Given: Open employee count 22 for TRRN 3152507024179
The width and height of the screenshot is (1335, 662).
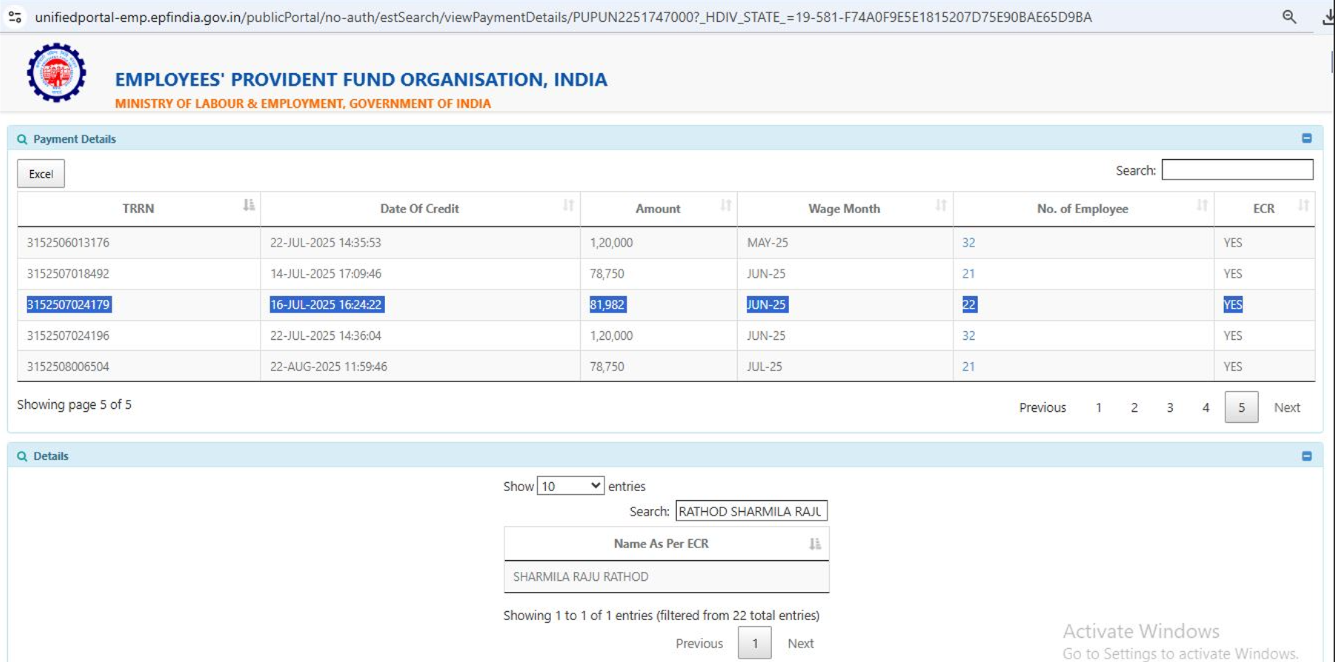Looking at the screenshot, I should pos(969,305).
